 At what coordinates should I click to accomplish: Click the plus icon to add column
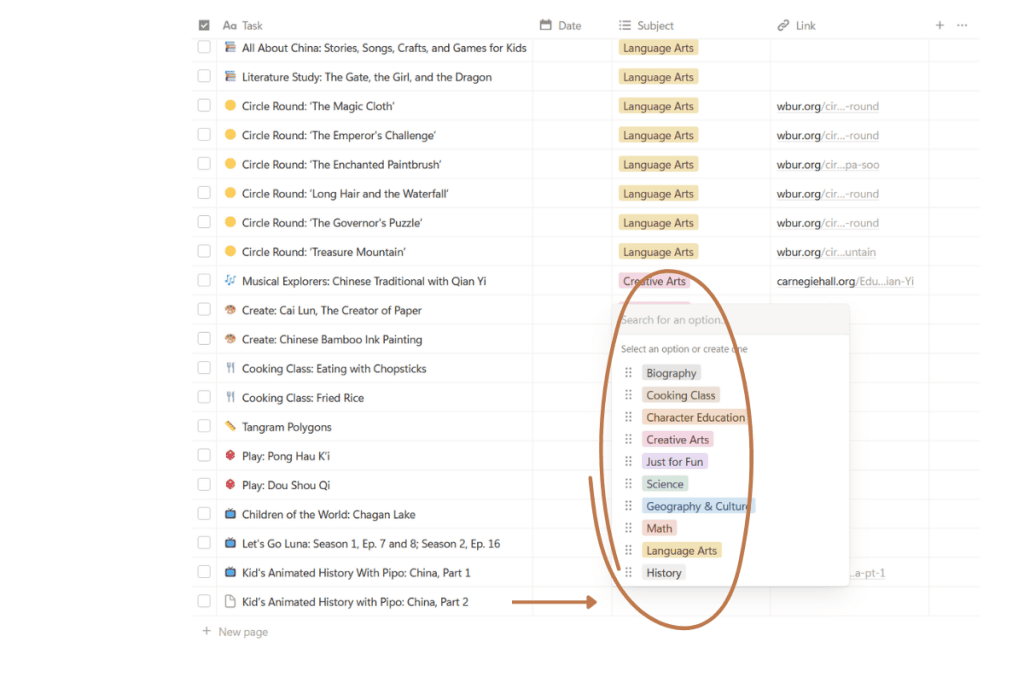pos(939,25)
